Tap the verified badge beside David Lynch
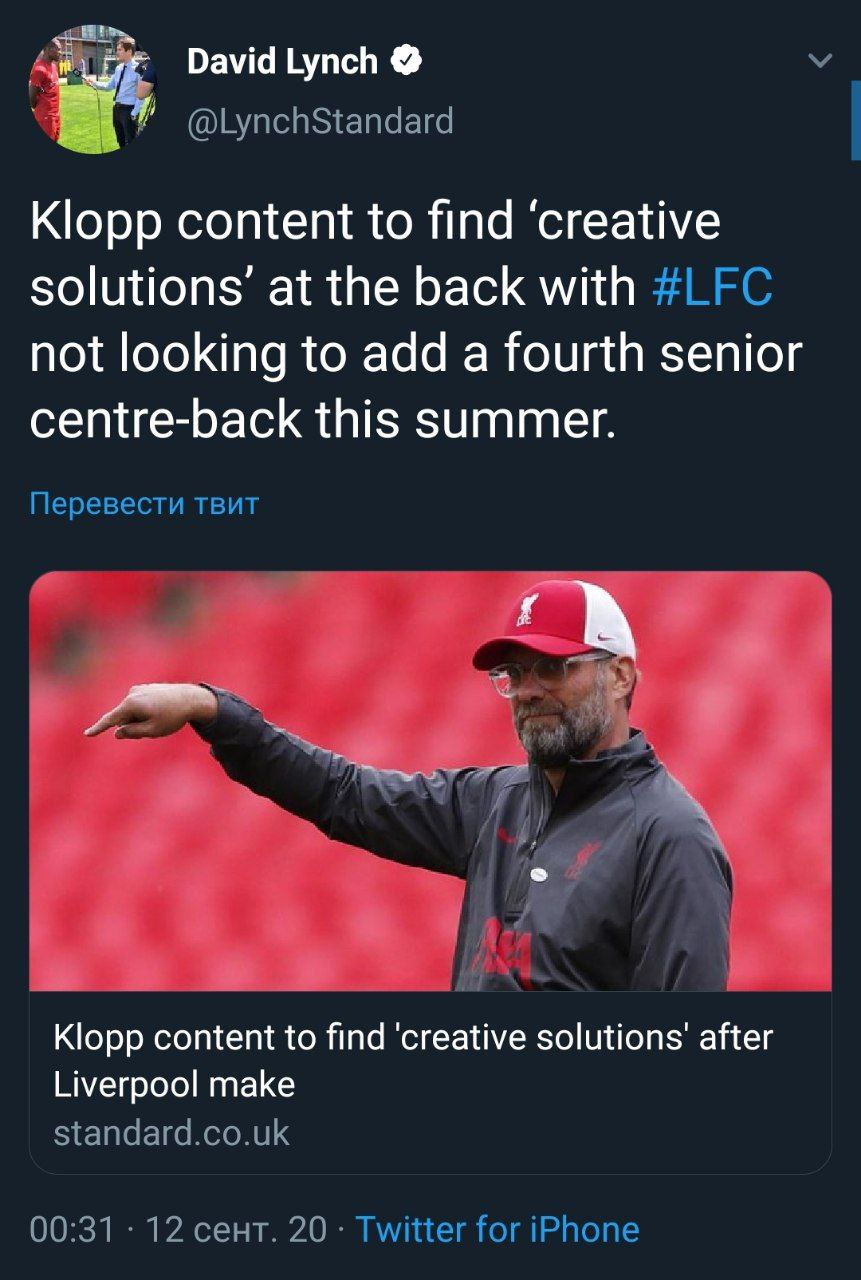 point(406,62)
